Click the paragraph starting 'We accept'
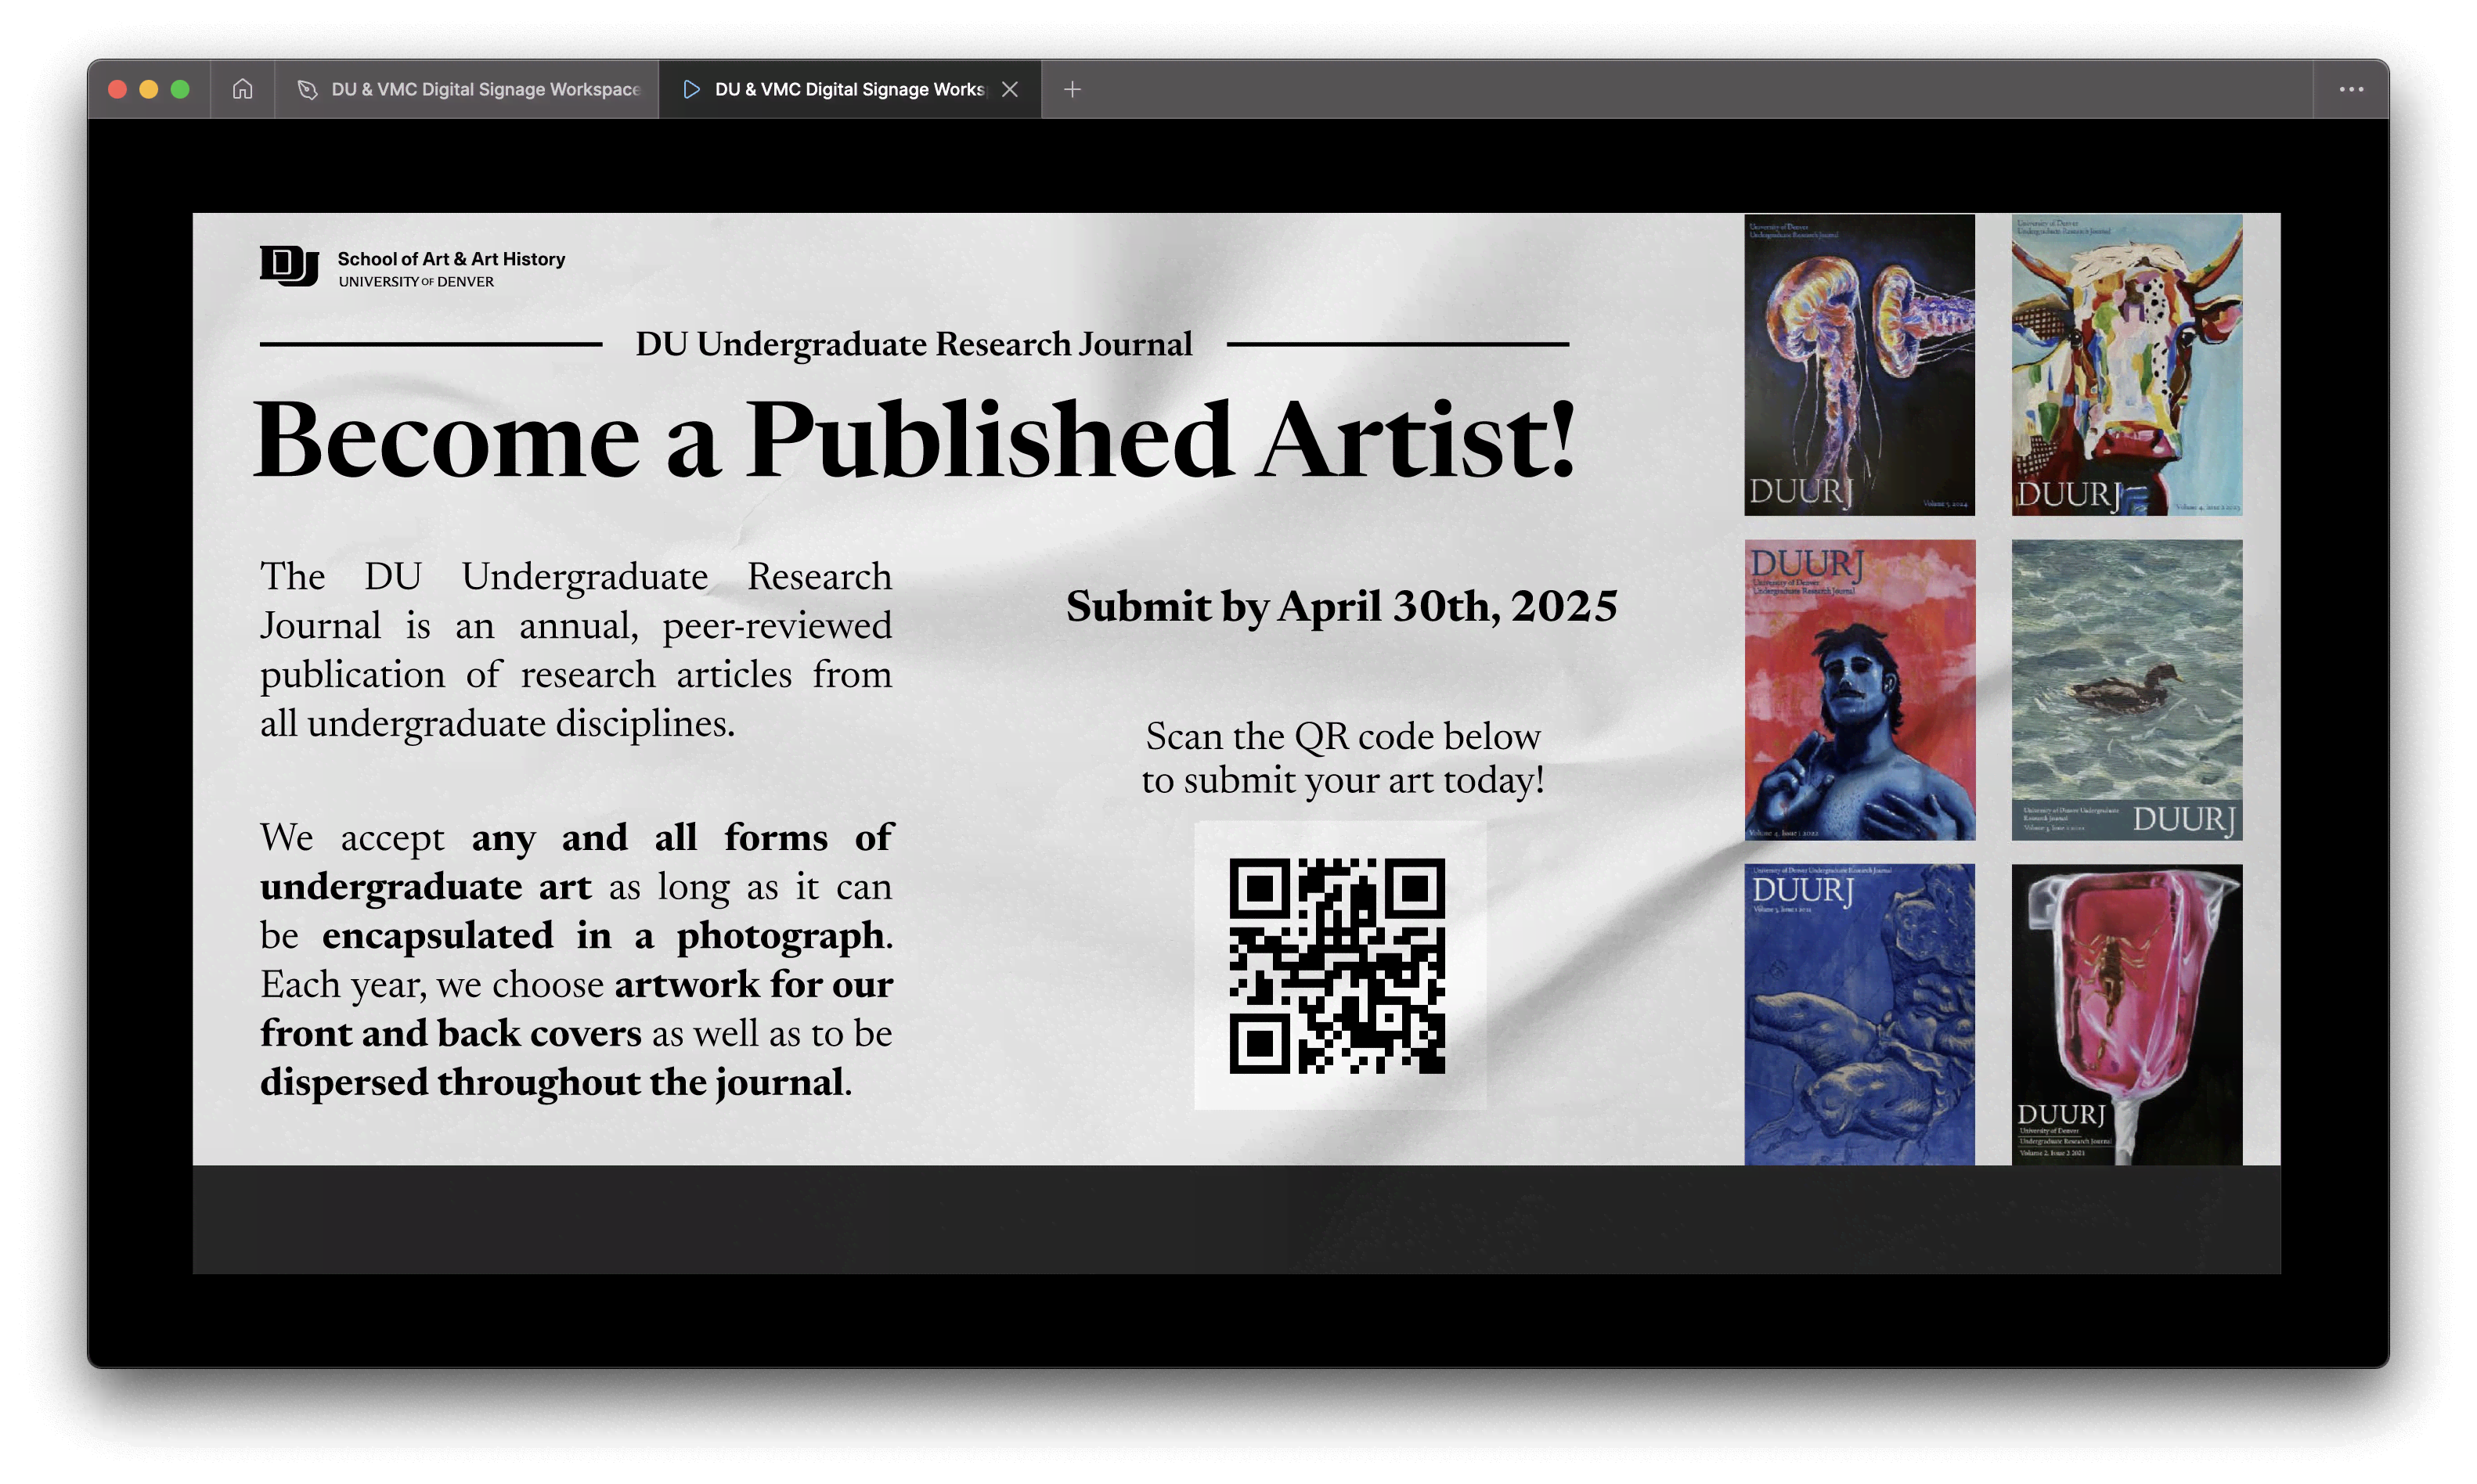Image resolution: width=2477 pixels, height=1484 pixels. [576, 960]
